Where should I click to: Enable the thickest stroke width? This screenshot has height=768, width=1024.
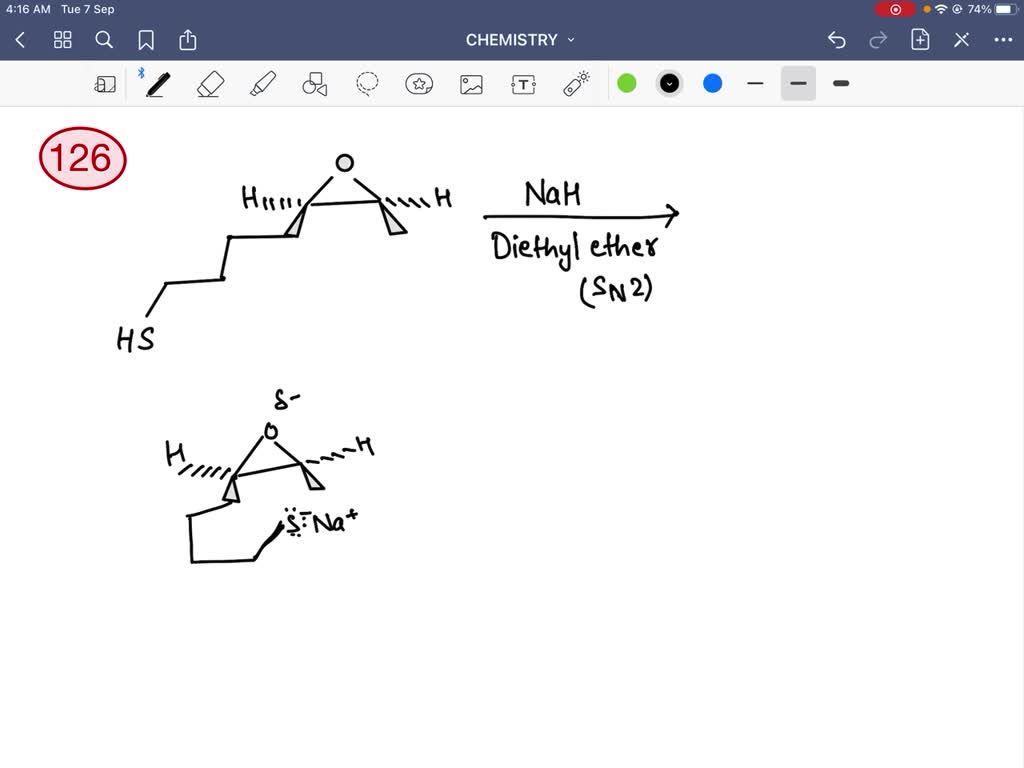pyautogui.click(x=840, y=84)
